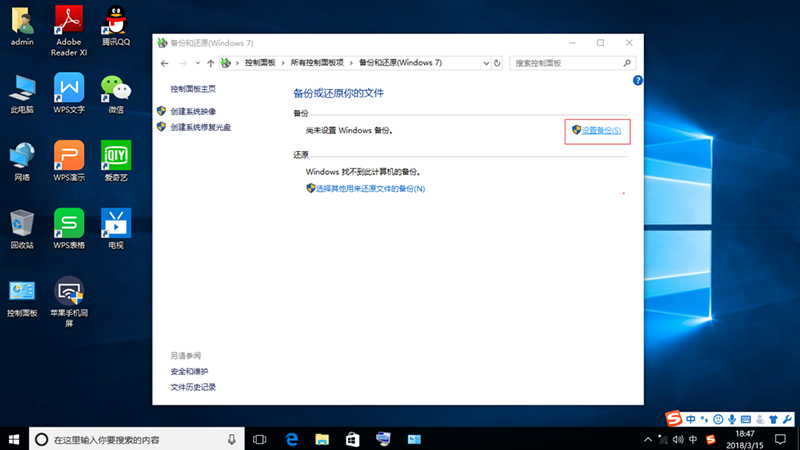Click 选择其他用来还原文件的备份(N) link
Viewport: 800px width, 450px height.
(370, 189)
